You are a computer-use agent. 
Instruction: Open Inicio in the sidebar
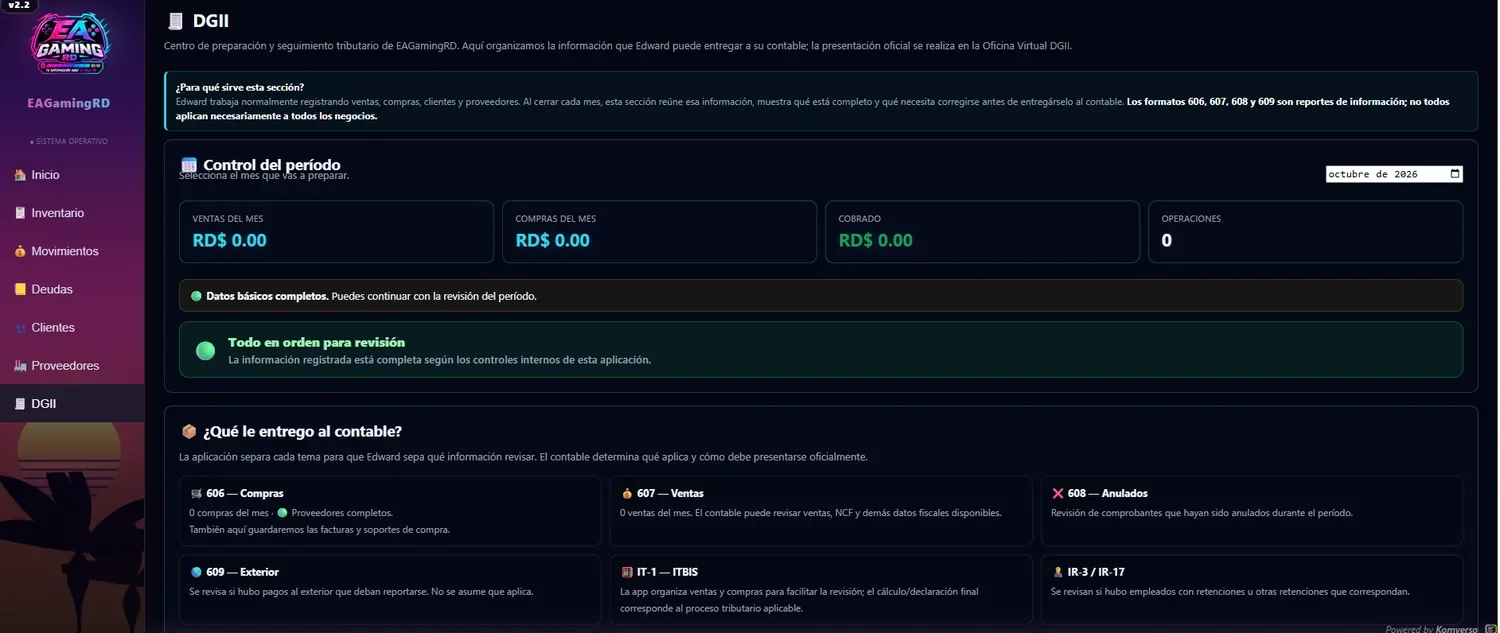coord(72,175)
